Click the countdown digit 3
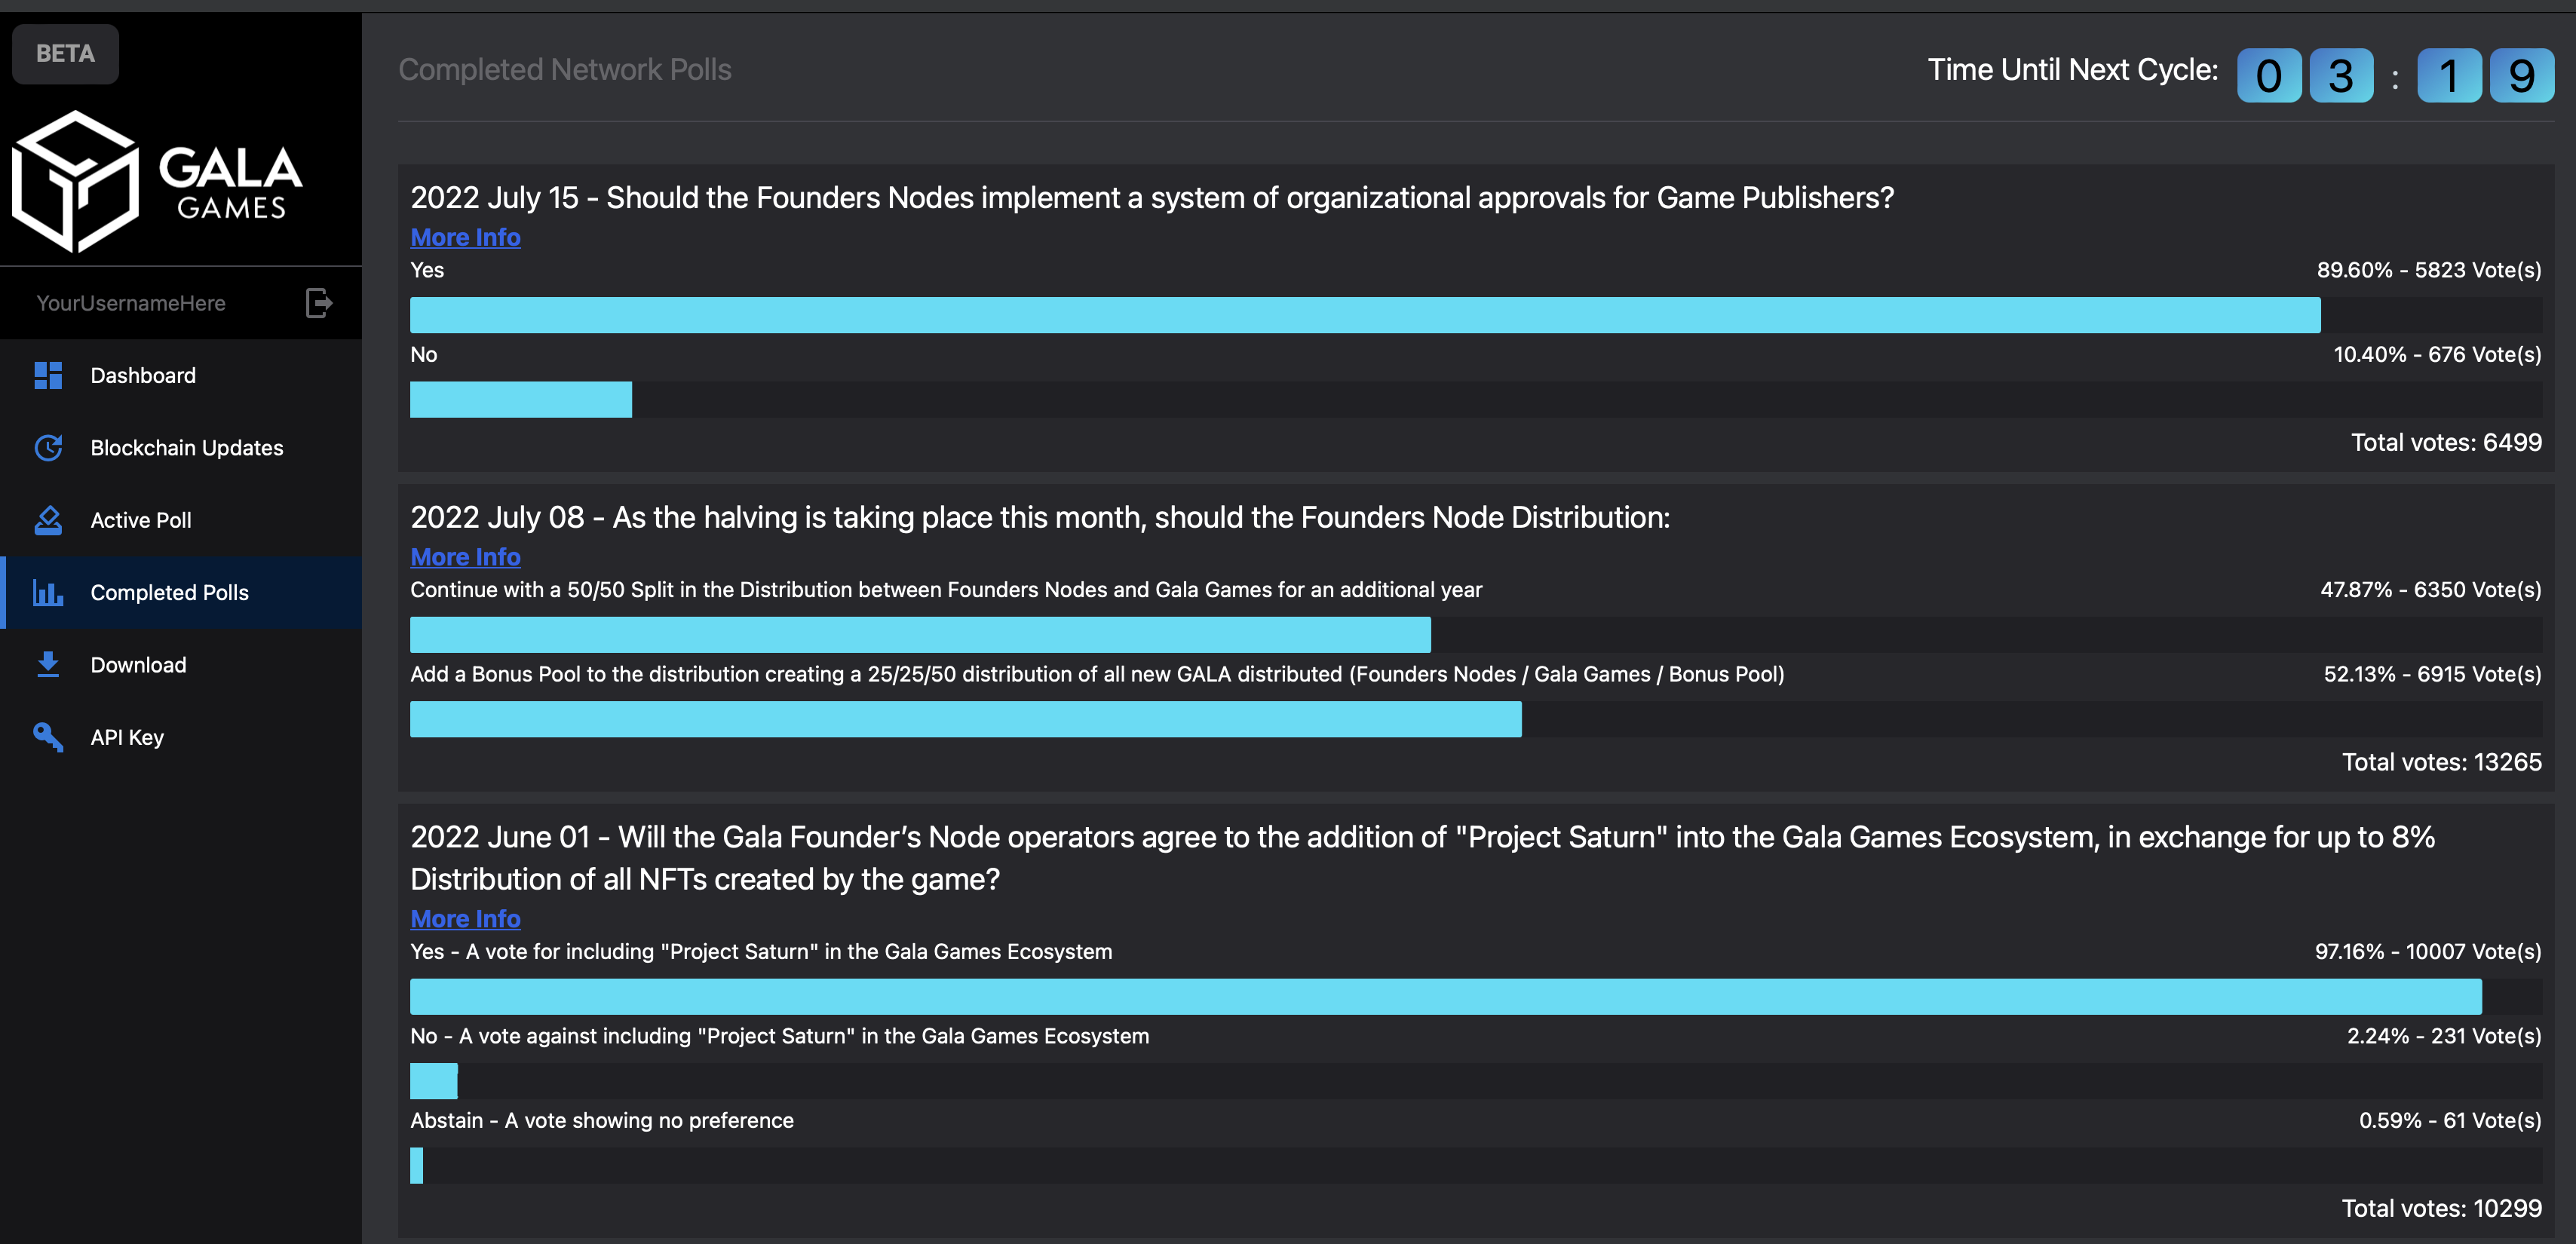This screenshot has width=2576, height=1244. tap(2341, 75)
